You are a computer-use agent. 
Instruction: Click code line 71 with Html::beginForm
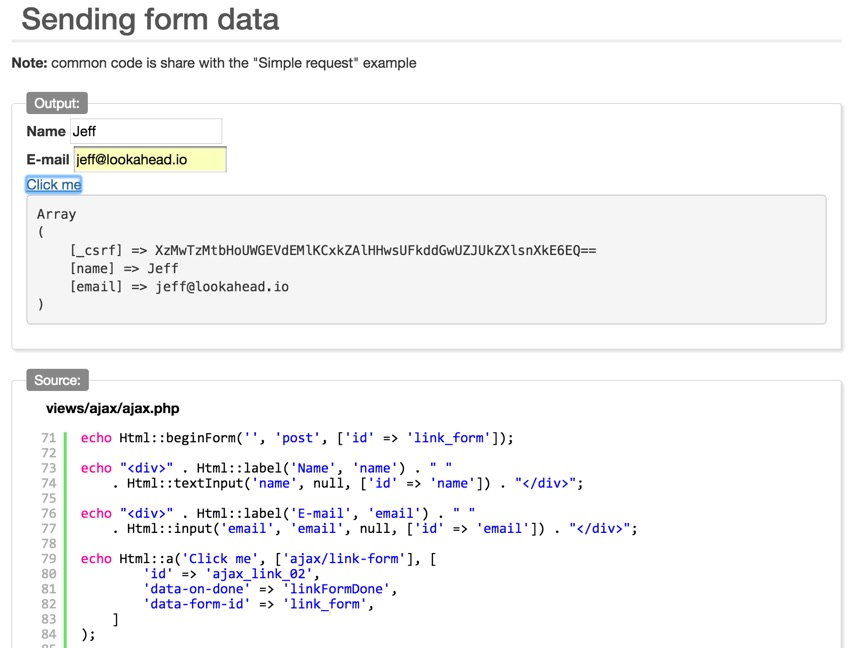pyautogui.click(x=297, y=438)
